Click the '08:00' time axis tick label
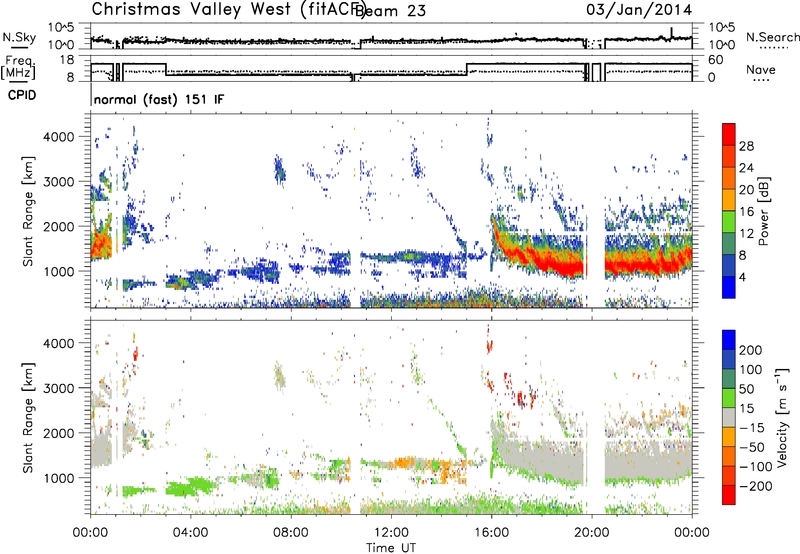 coord(291,533)
